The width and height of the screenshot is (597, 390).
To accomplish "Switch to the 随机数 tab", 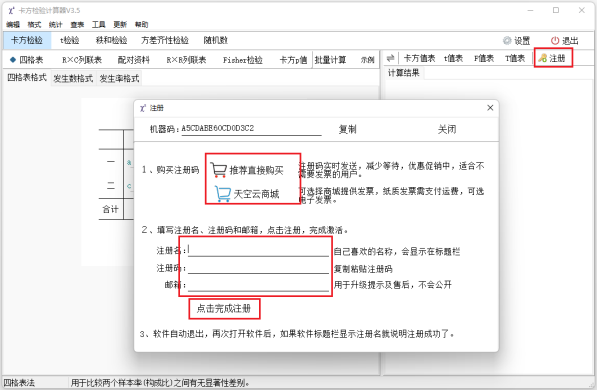I will tap(215, 40).
